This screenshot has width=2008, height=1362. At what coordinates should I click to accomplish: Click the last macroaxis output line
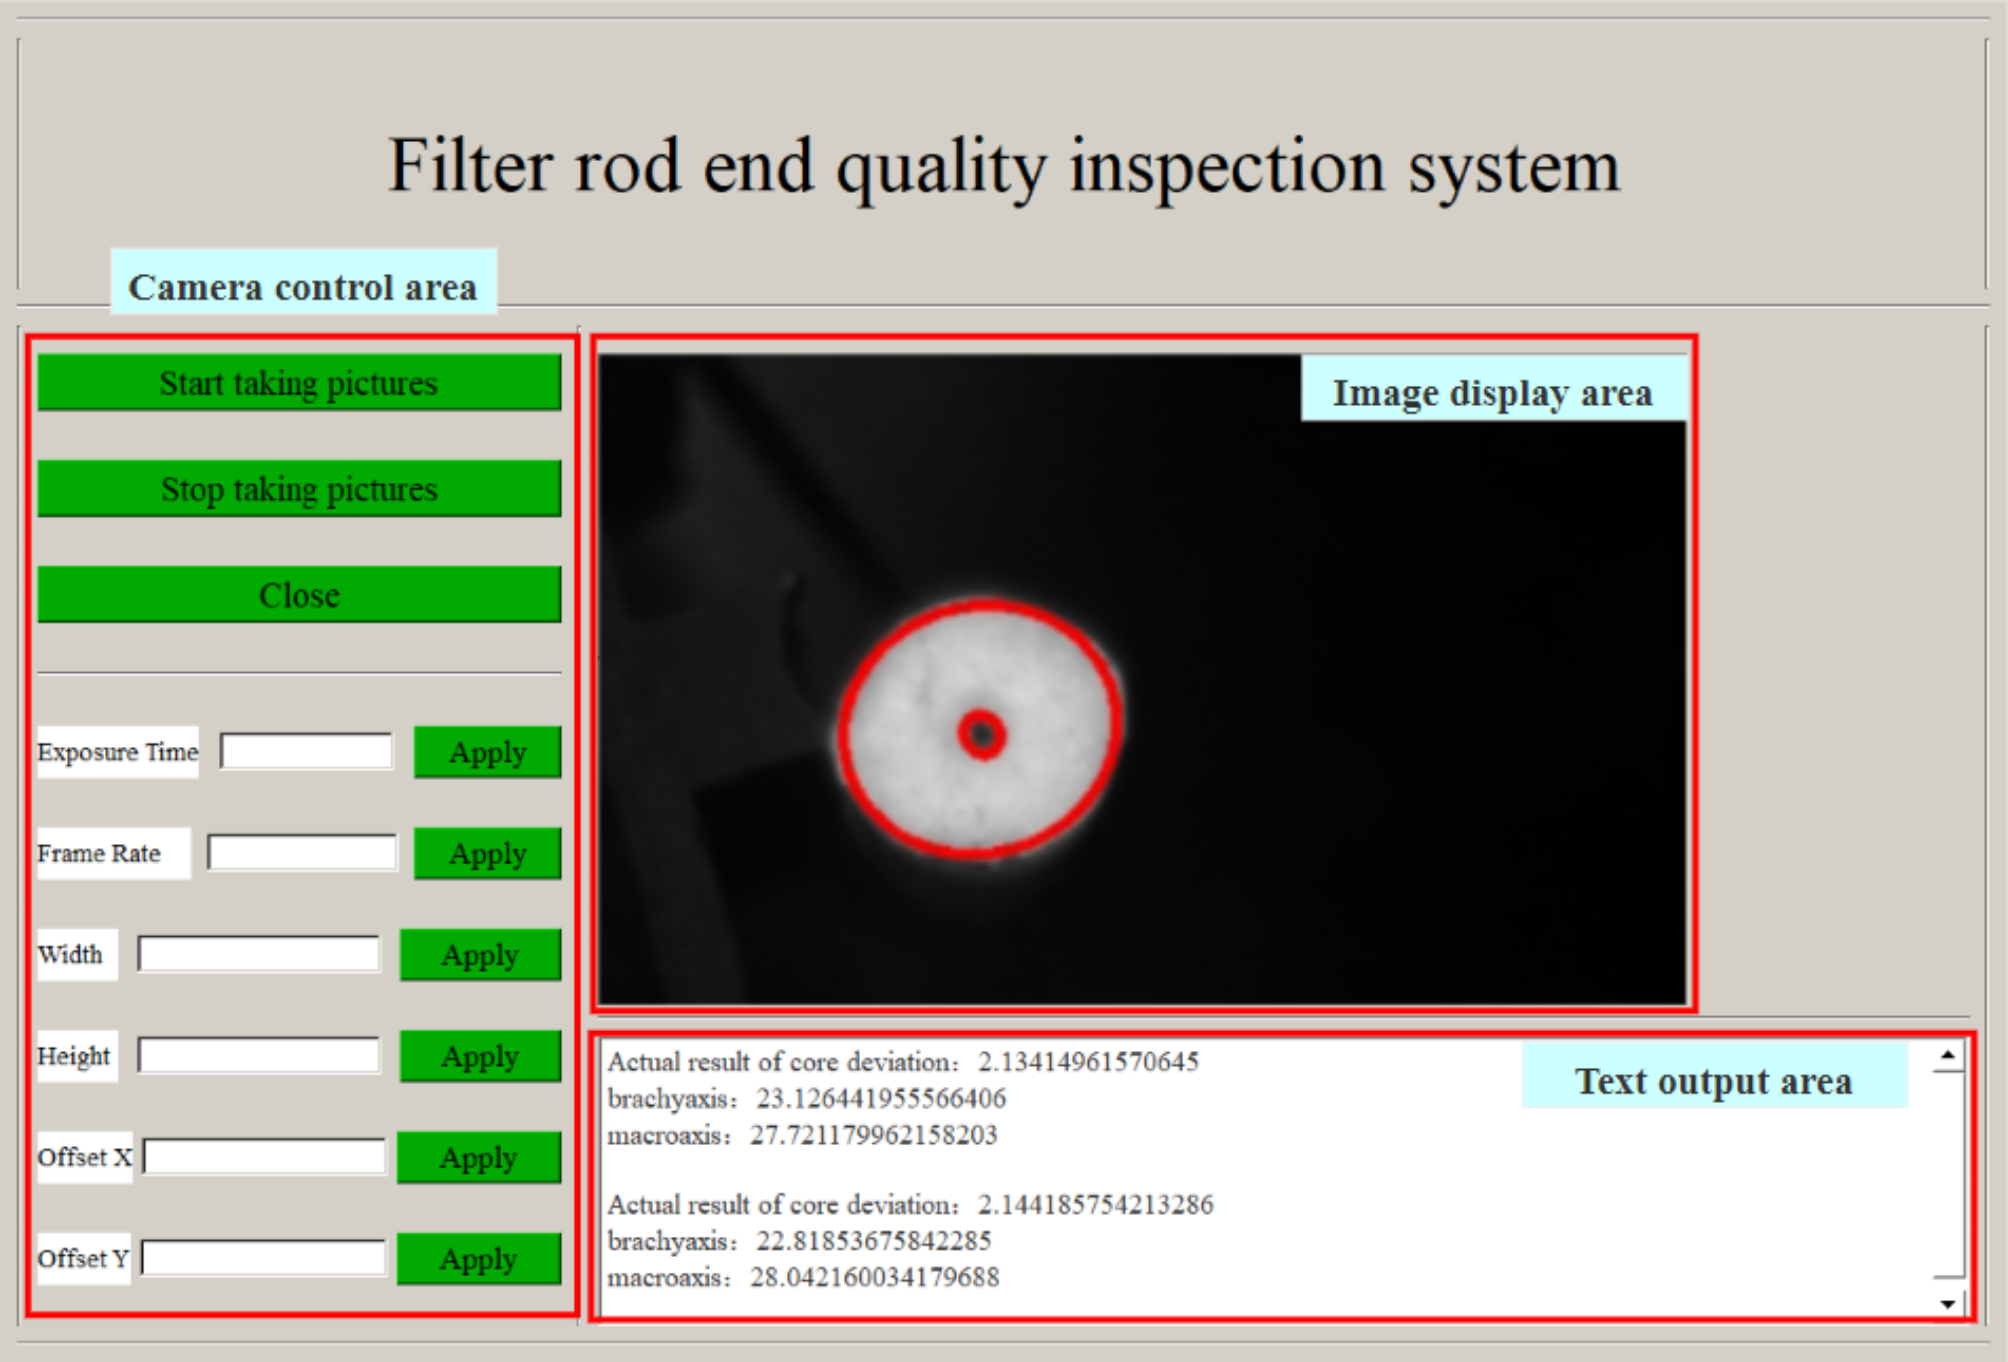pos(803,1278)
